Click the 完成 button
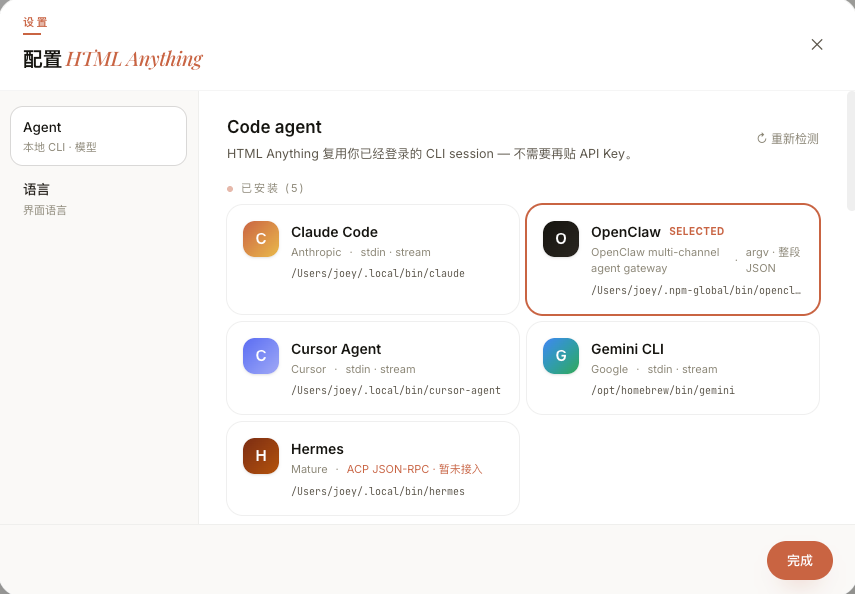Viewport: 855px width, 594px height. click(799, 560)
